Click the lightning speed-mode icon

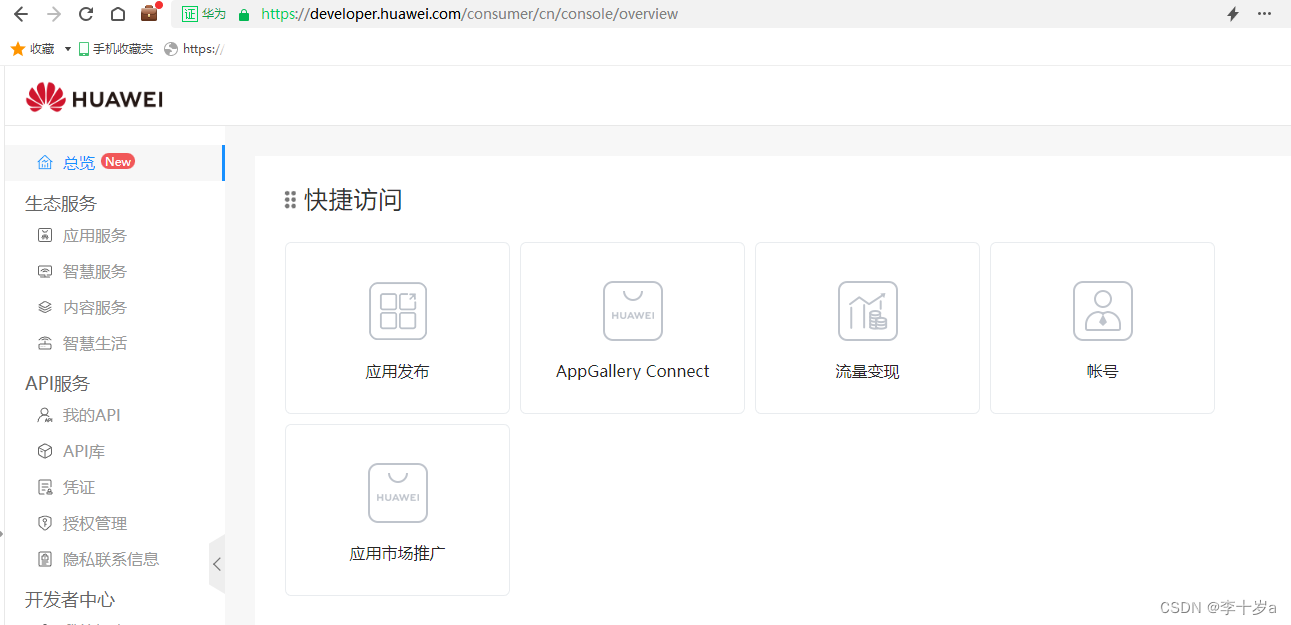coord(1233,14)
